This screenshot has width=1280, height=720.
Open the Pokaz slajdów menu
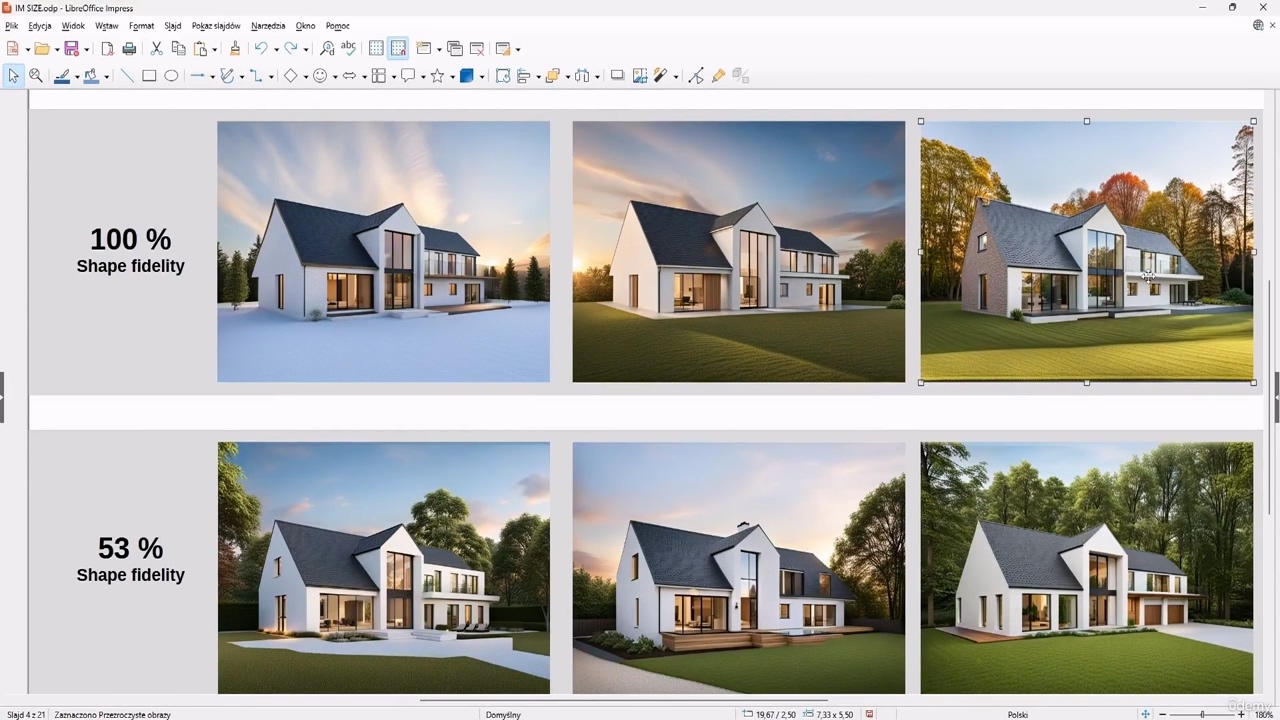pos(216,26)
